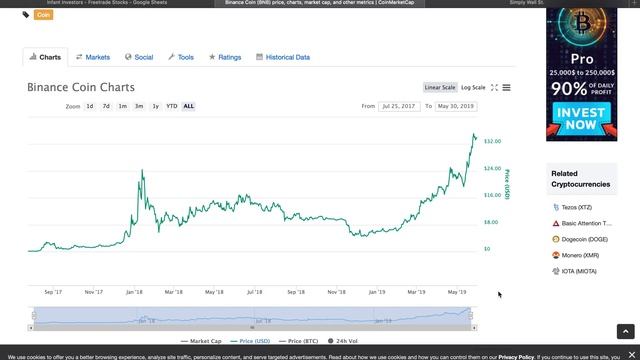640x360 pixels.
Task: Click the Jan '18 x-axis label
Action: point(134,292)
